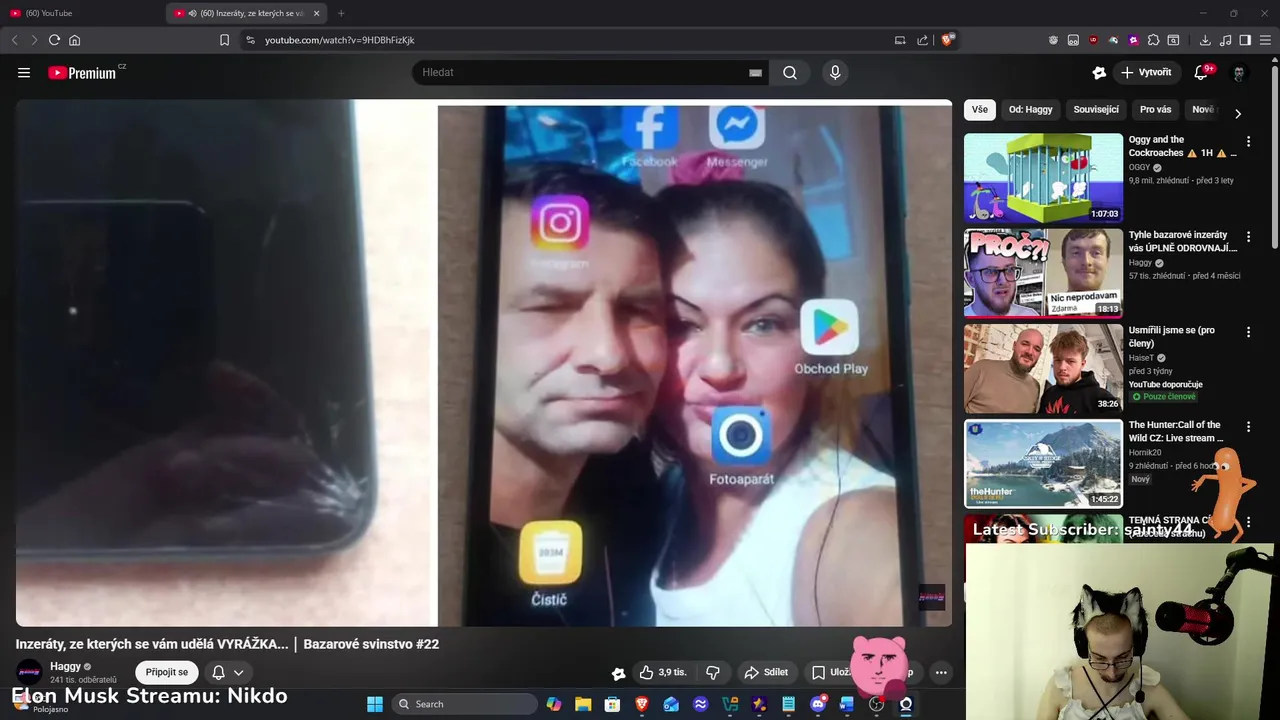Screen dimensions: 1280x720
Task: Open Microsoft Store from taskbar
Action: point(612,704)
